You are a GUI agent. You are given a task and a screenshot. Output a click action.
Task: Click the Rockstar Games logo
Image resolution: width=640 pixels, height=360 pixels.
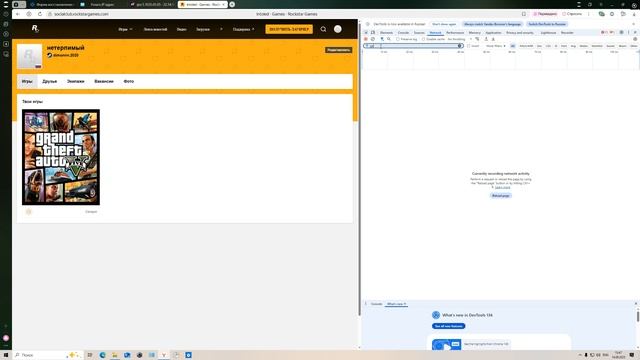pos(35,28)
